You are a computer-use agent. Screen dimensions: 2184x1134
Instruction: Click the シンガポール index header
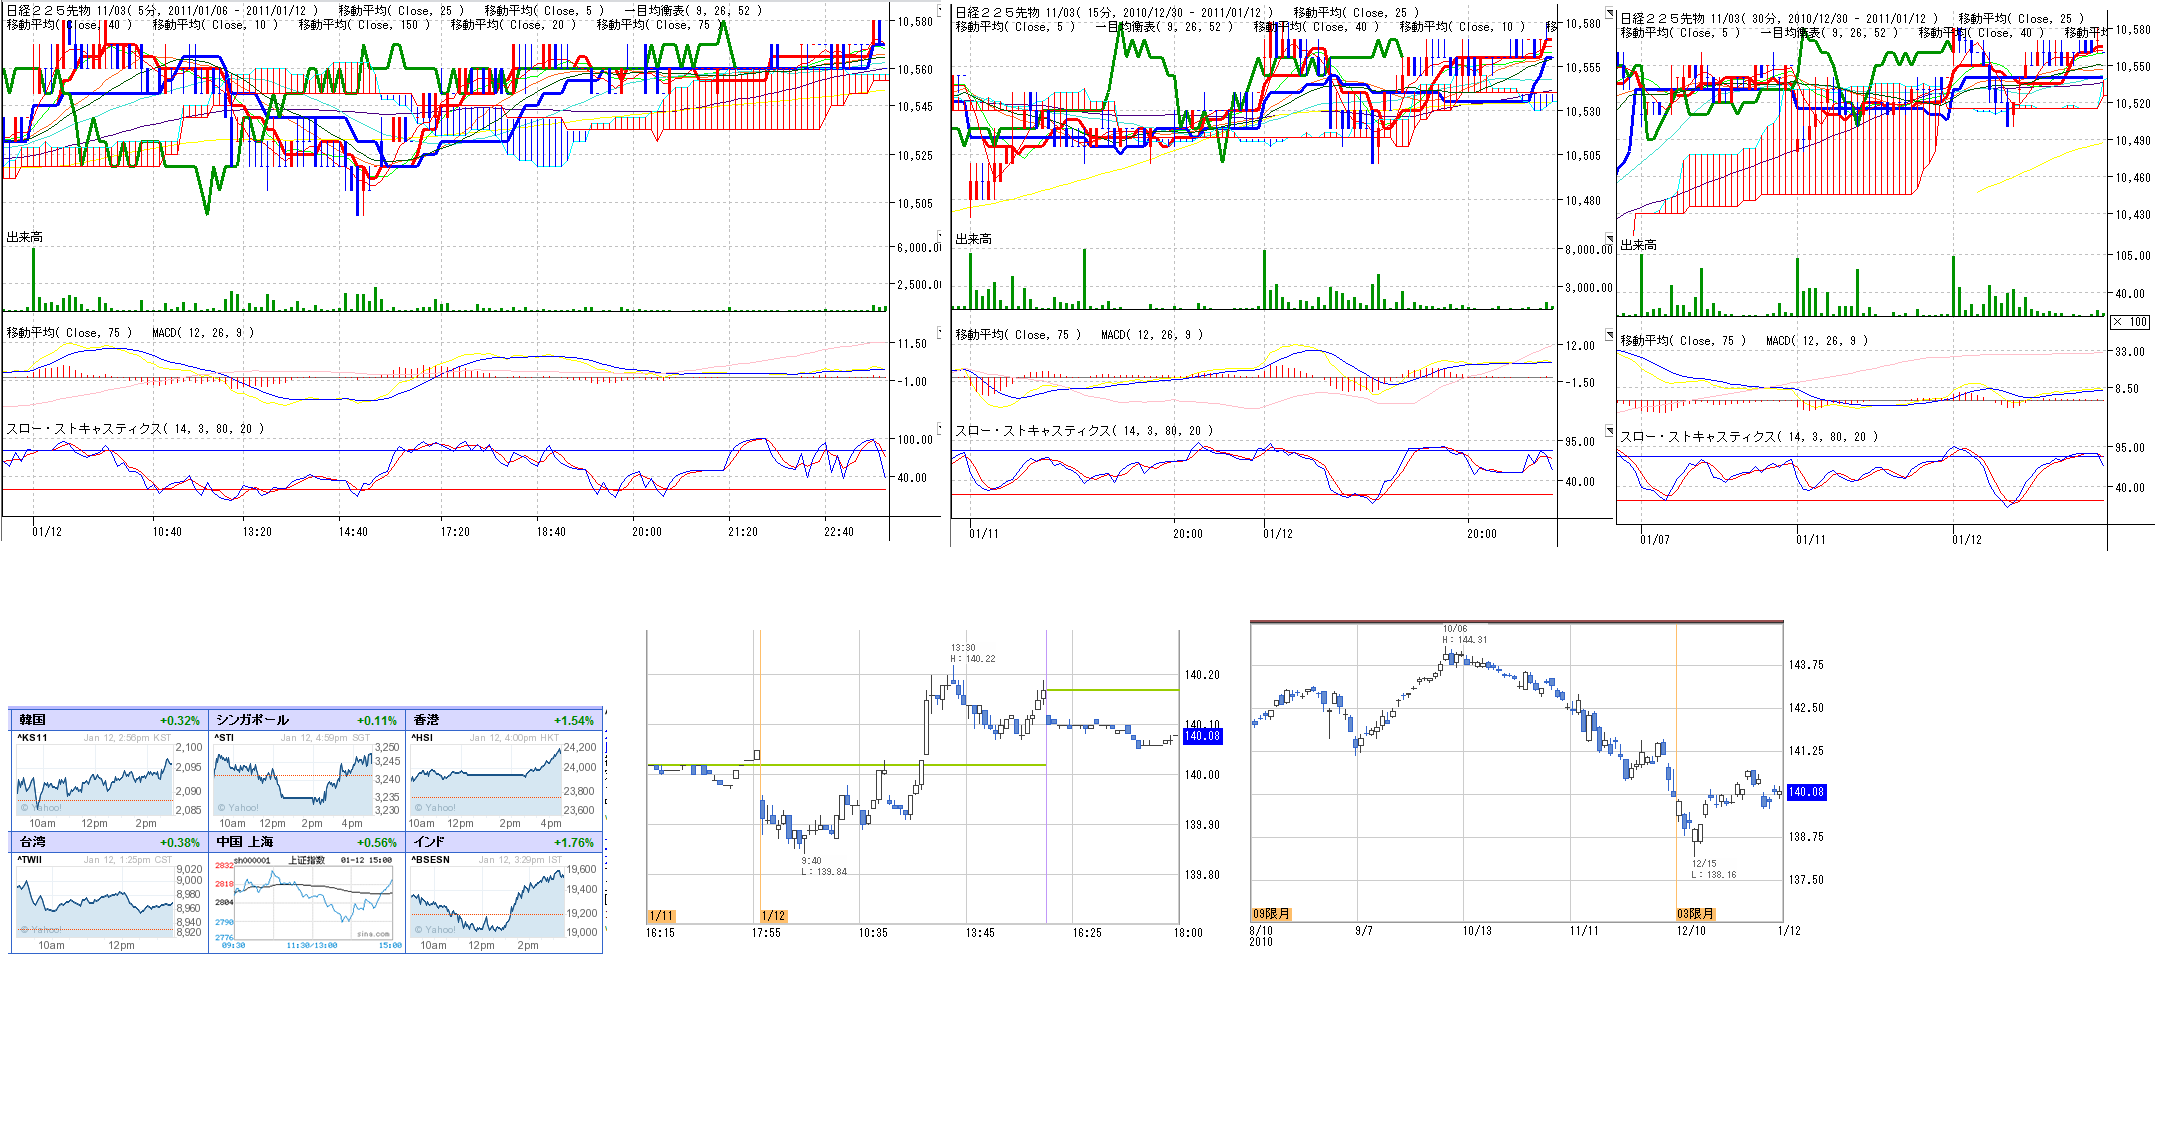click(252, 720)
